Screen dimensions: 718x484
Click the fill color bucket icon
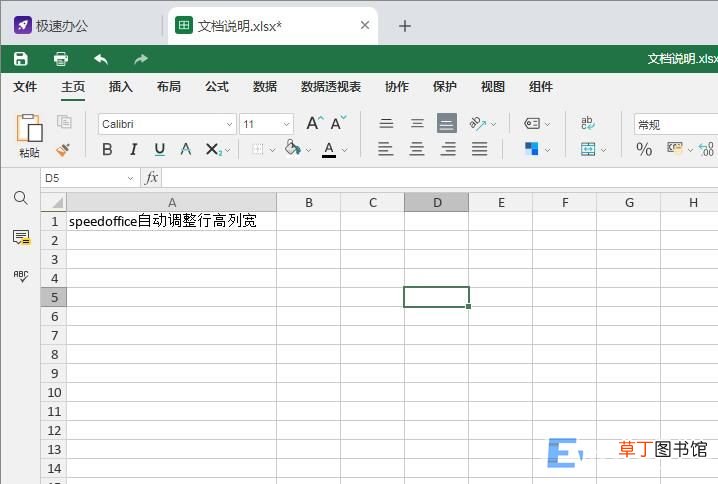pyautogui.click(x=293, y=148)
